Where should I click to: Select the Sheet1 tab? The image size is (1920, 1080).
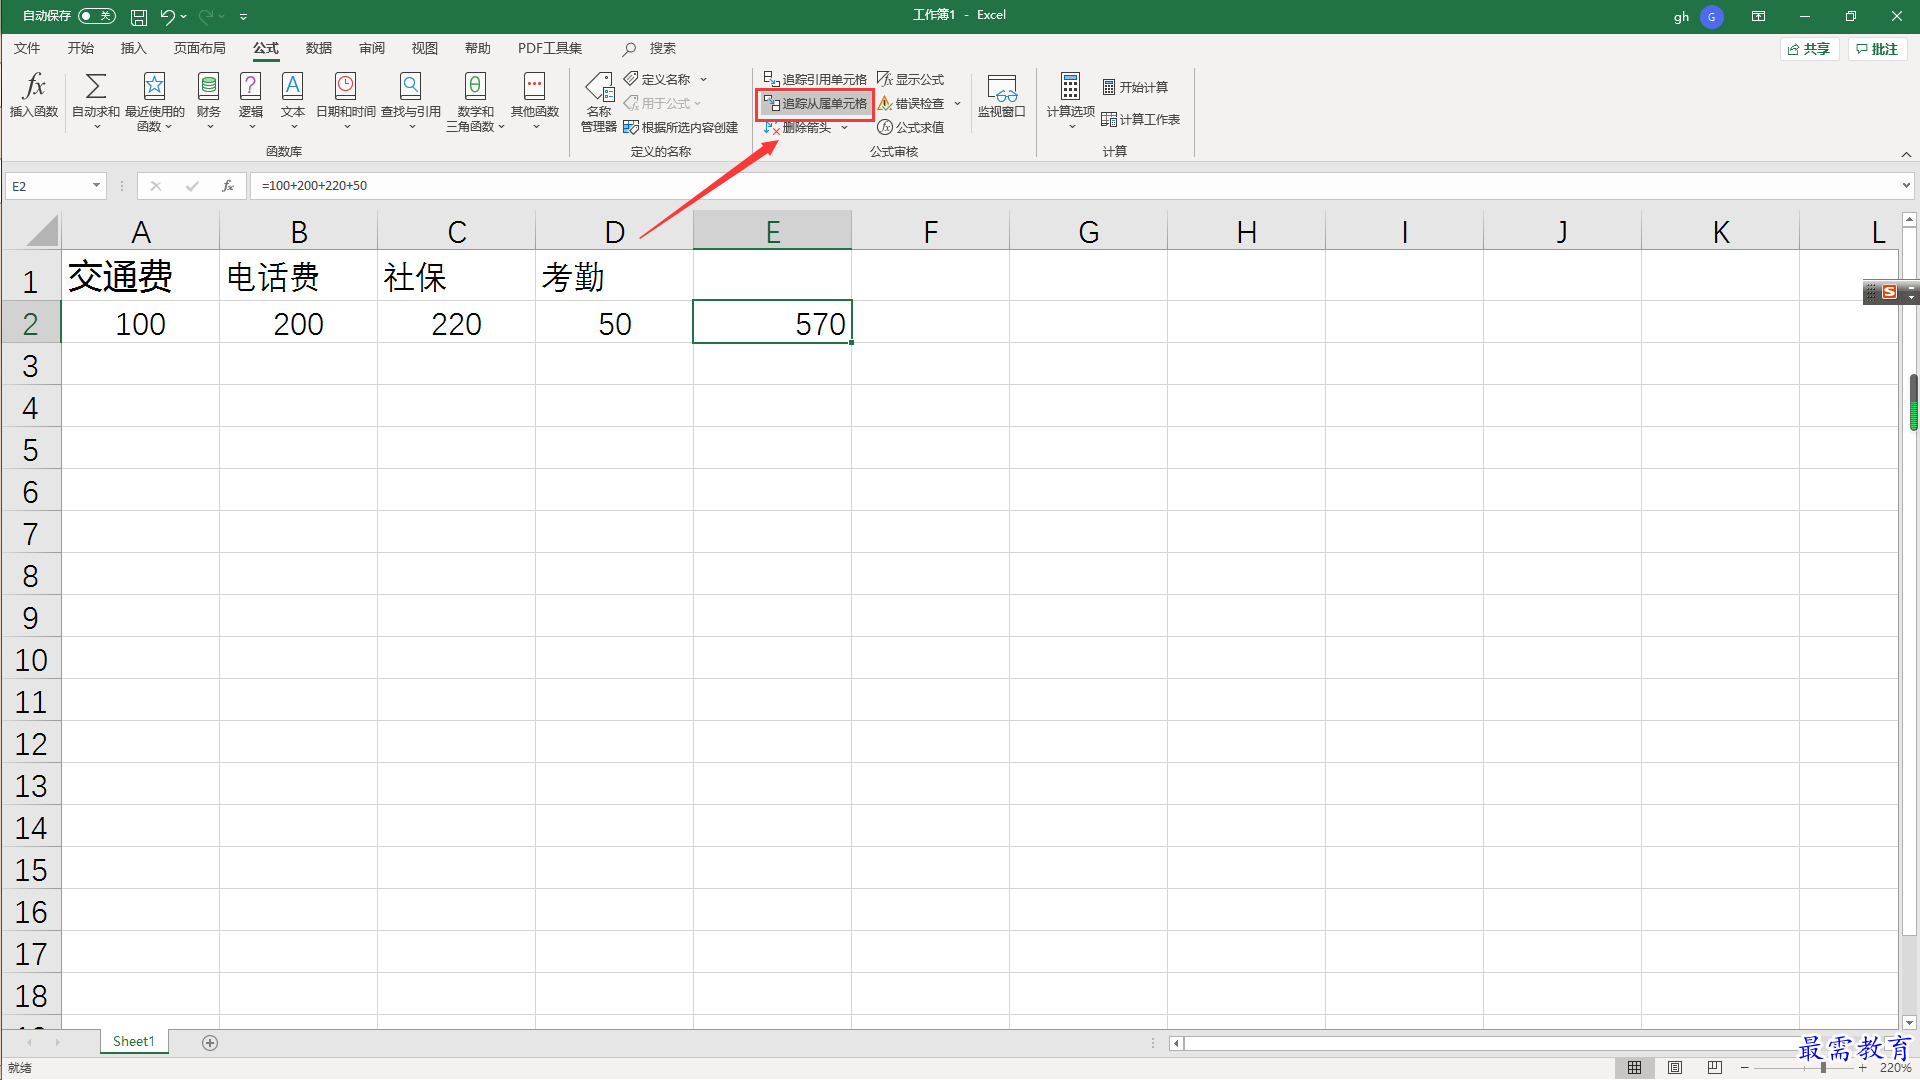134,1041
